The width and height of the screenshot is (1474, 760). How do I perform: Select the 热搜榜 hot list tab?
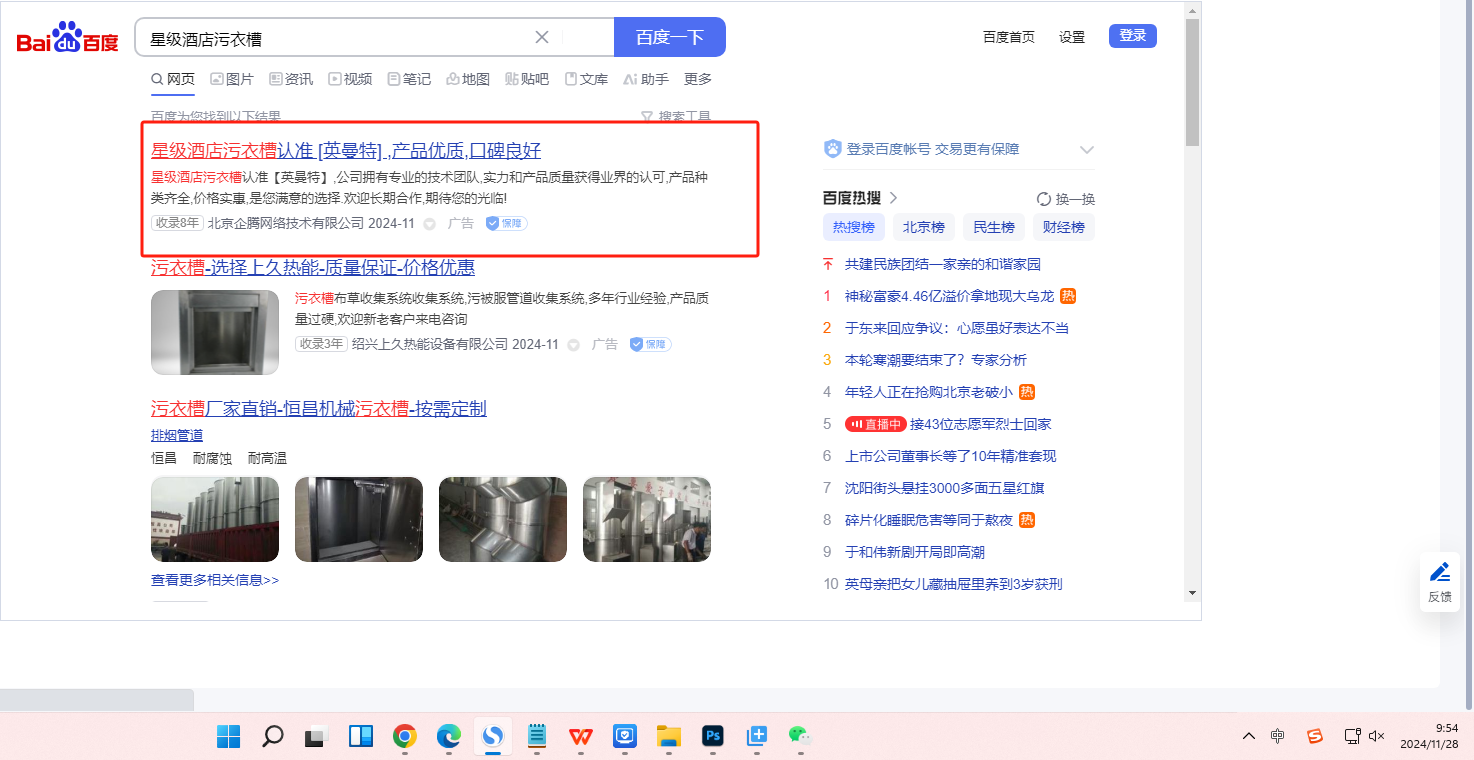854,227
